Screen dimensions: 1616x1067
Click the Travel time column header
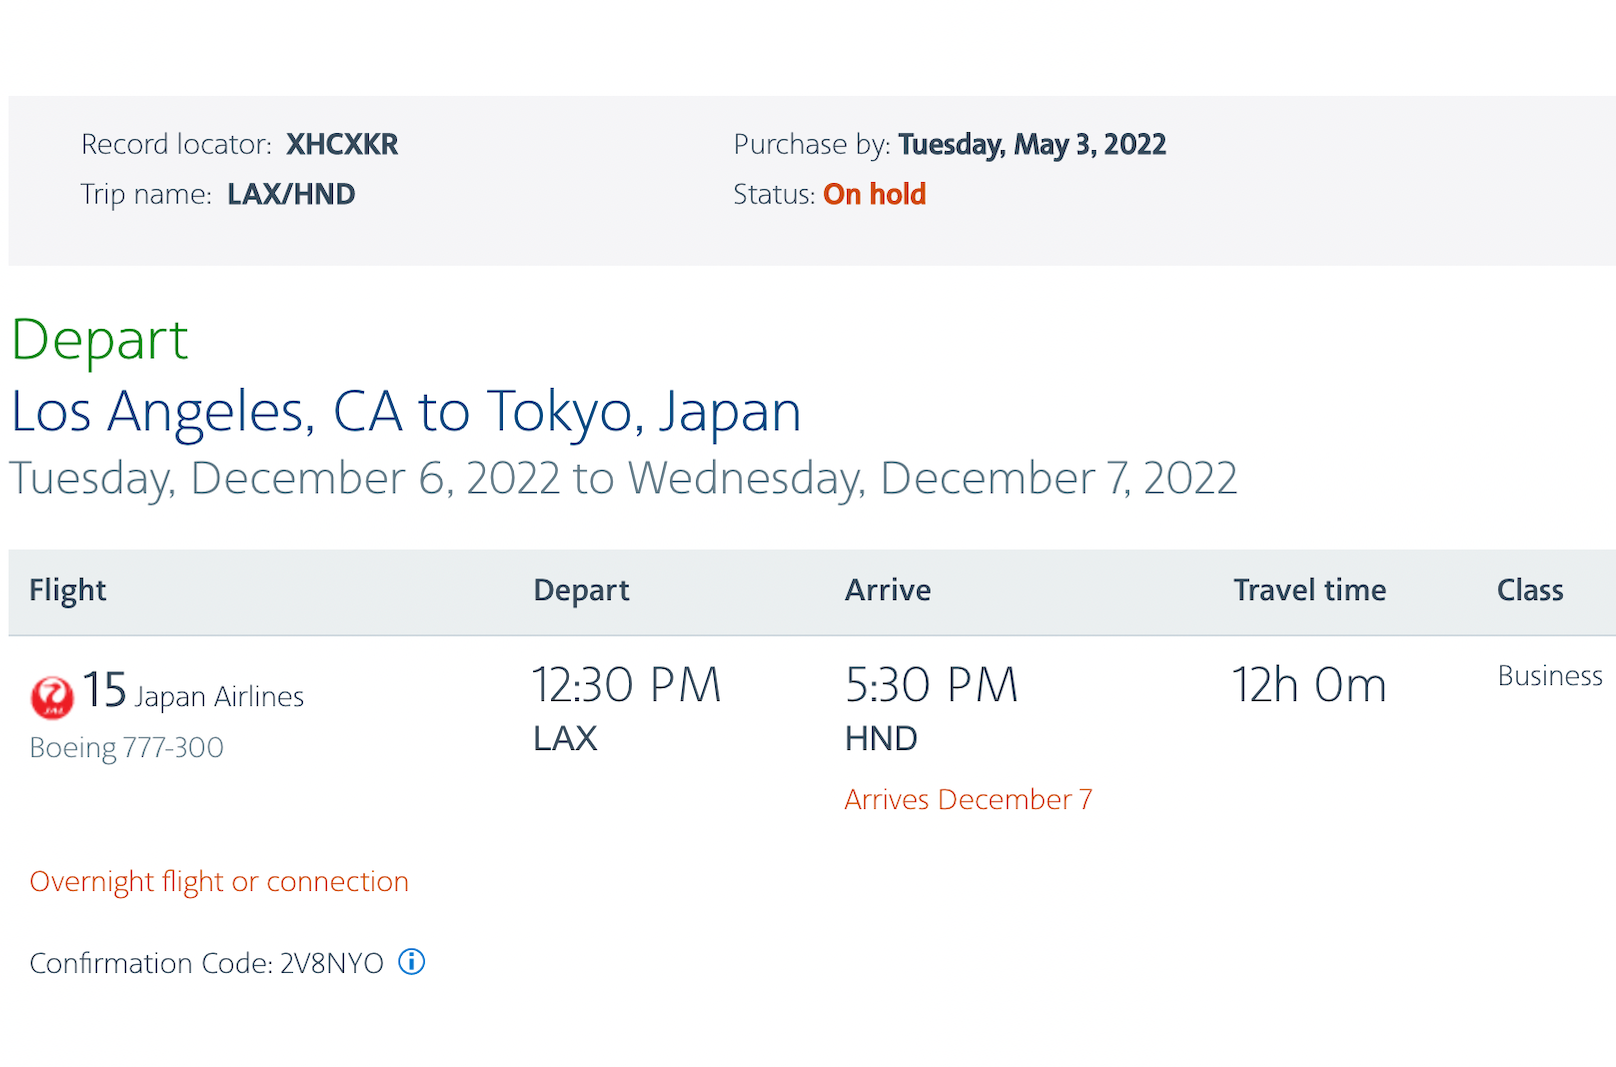coord(1309,590)
